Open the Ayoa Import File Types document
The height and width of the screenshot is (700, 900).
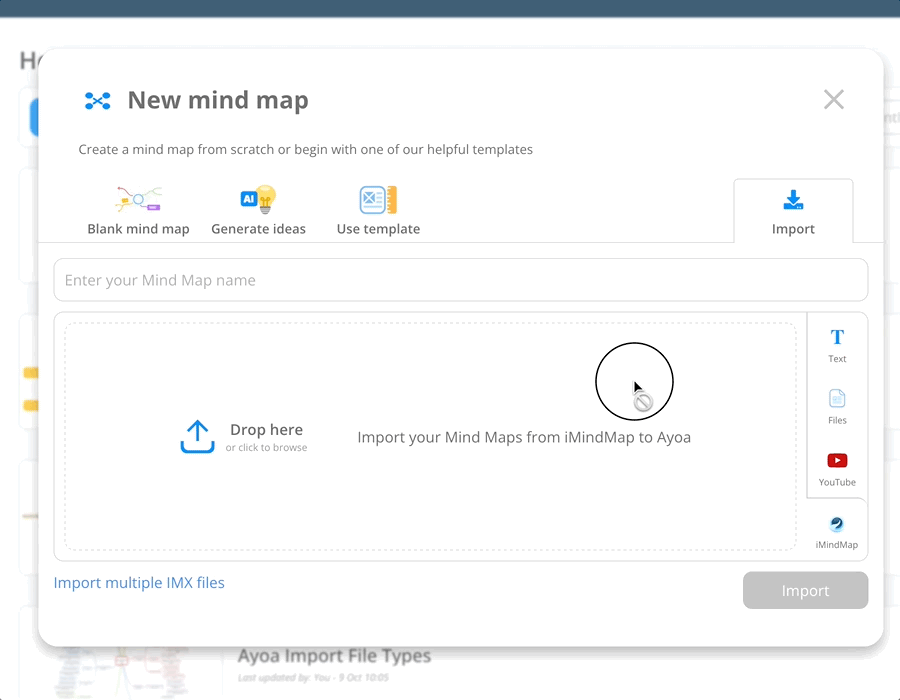(336, 655)
